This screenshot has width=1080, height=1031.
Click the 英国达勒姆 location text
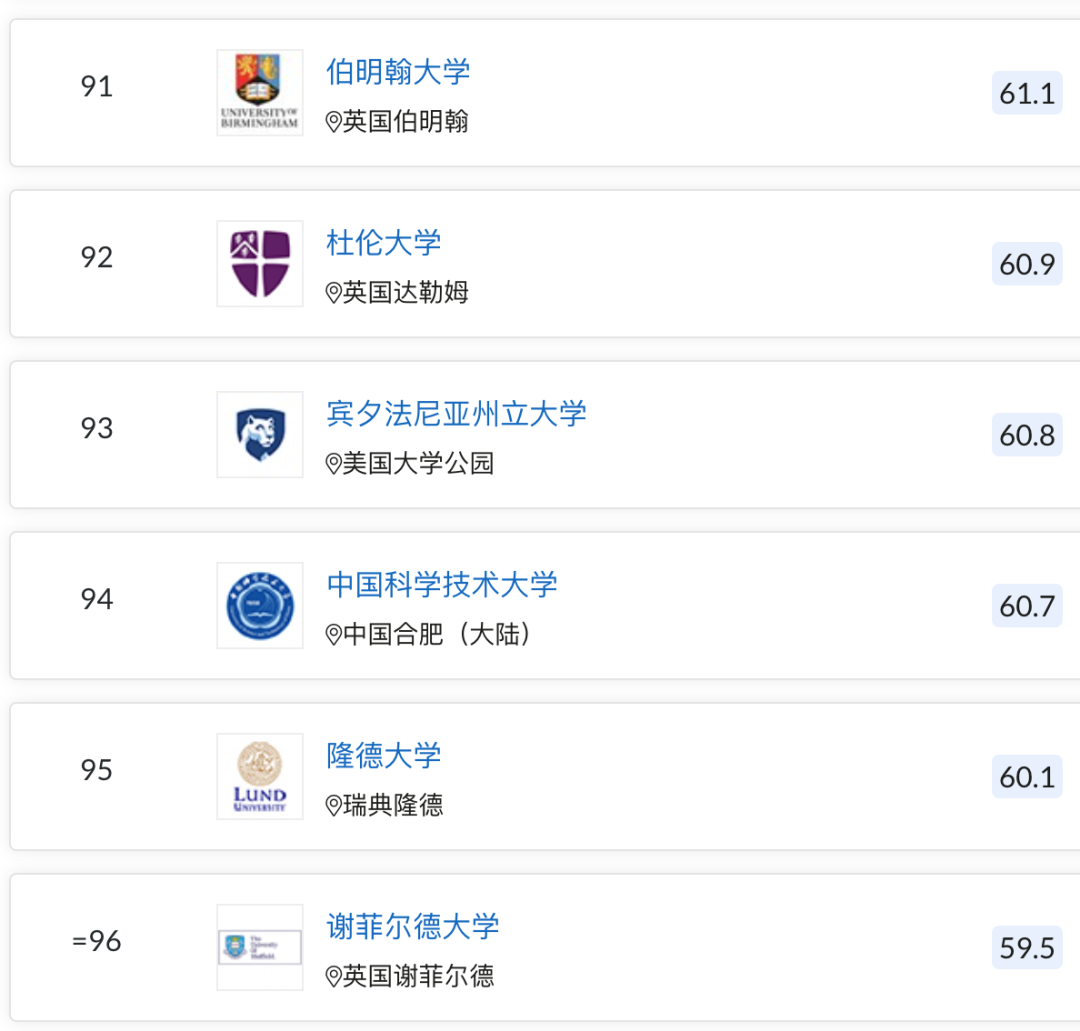coord(406,293)
